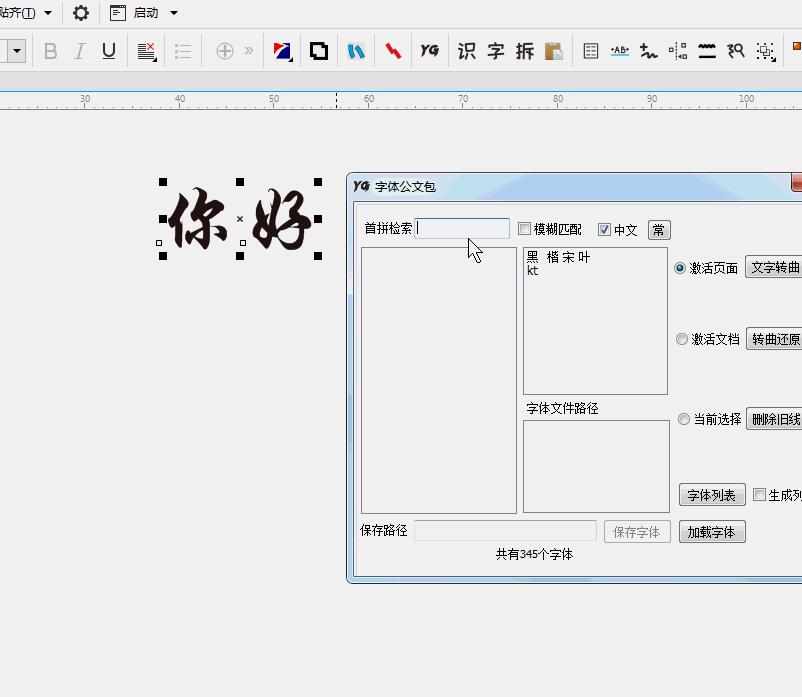The width and height of the screenshot is (802, 697).
Task: Open the font style combo box on the left
Action: (14, 50)
